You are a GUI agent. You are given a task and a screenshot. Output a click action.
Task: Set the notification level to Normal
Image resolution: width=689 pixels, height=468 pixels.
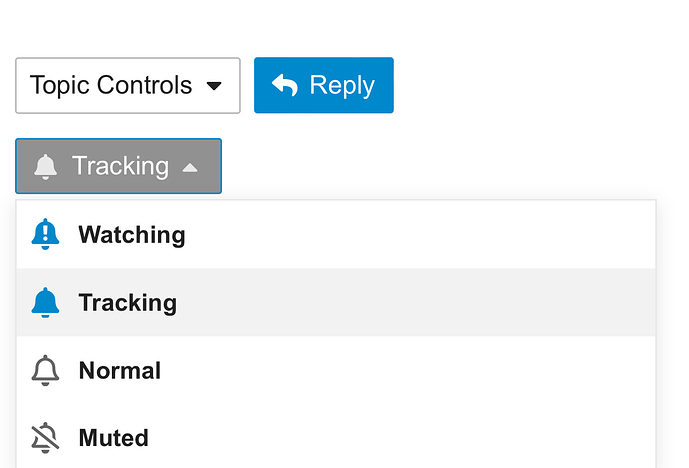point(120,371)
